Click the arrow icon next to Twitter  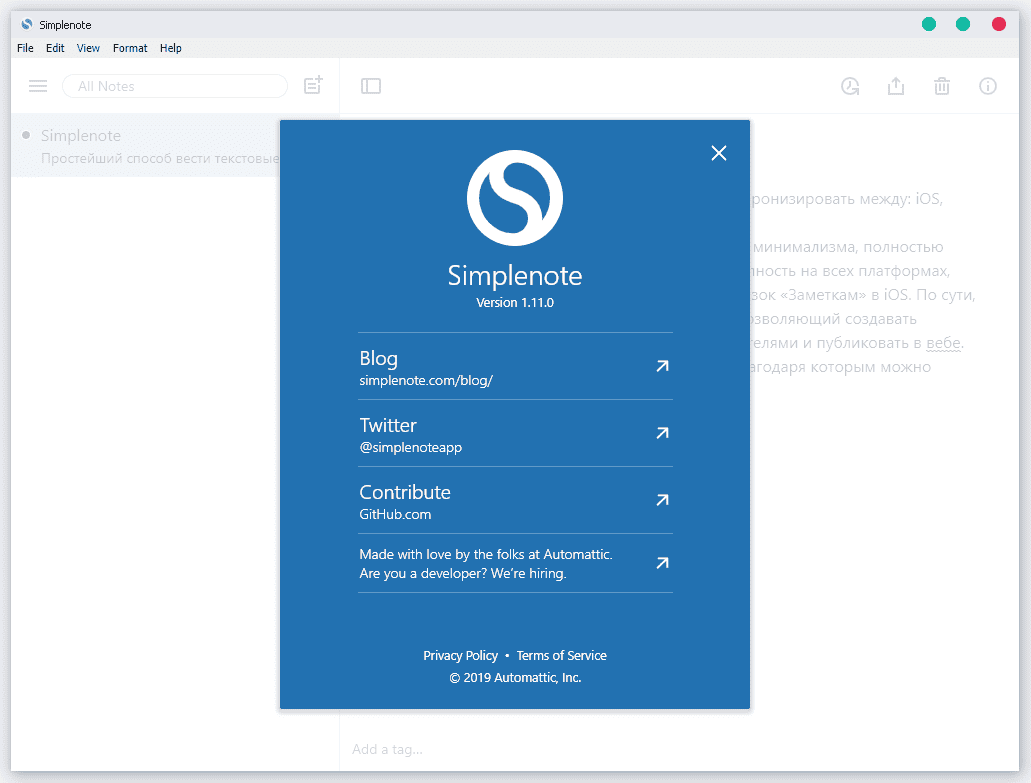[662, 433]
